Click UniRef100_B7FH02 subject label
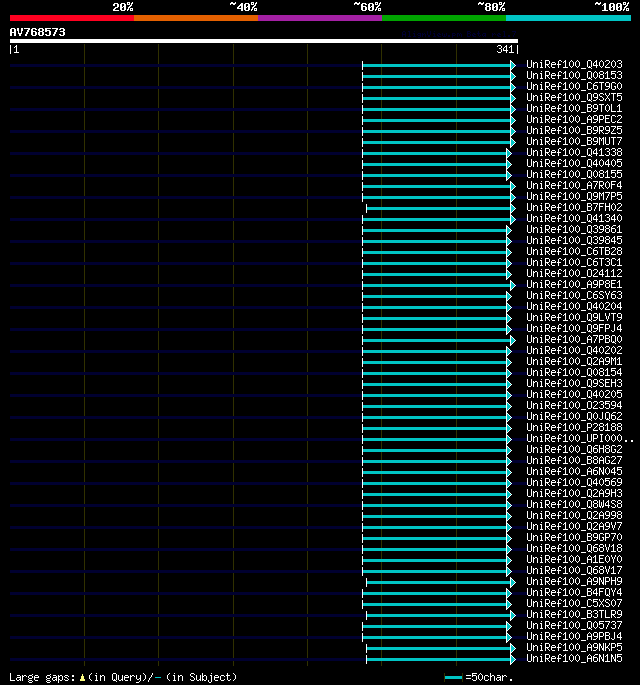This screenshot has height=685, width=640. coord(574,208)
